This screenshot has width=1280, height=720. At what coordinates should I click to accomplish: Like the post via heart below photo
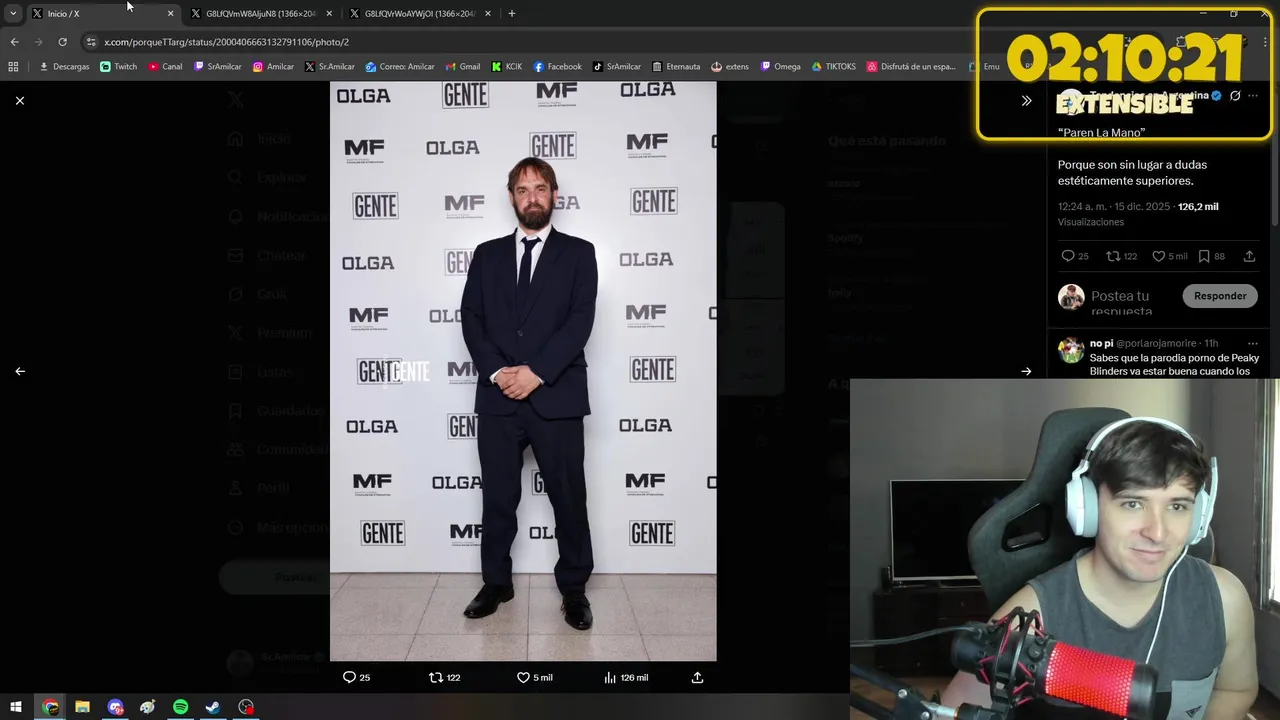click(522, 677)
